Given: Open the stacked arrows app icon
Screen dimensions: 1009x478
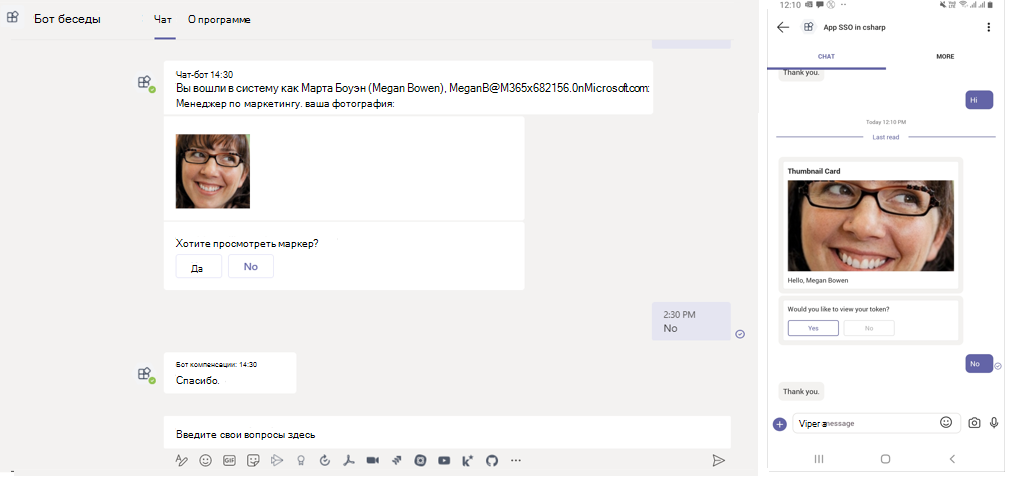Looking at the screenshot, I should (396, 461).
